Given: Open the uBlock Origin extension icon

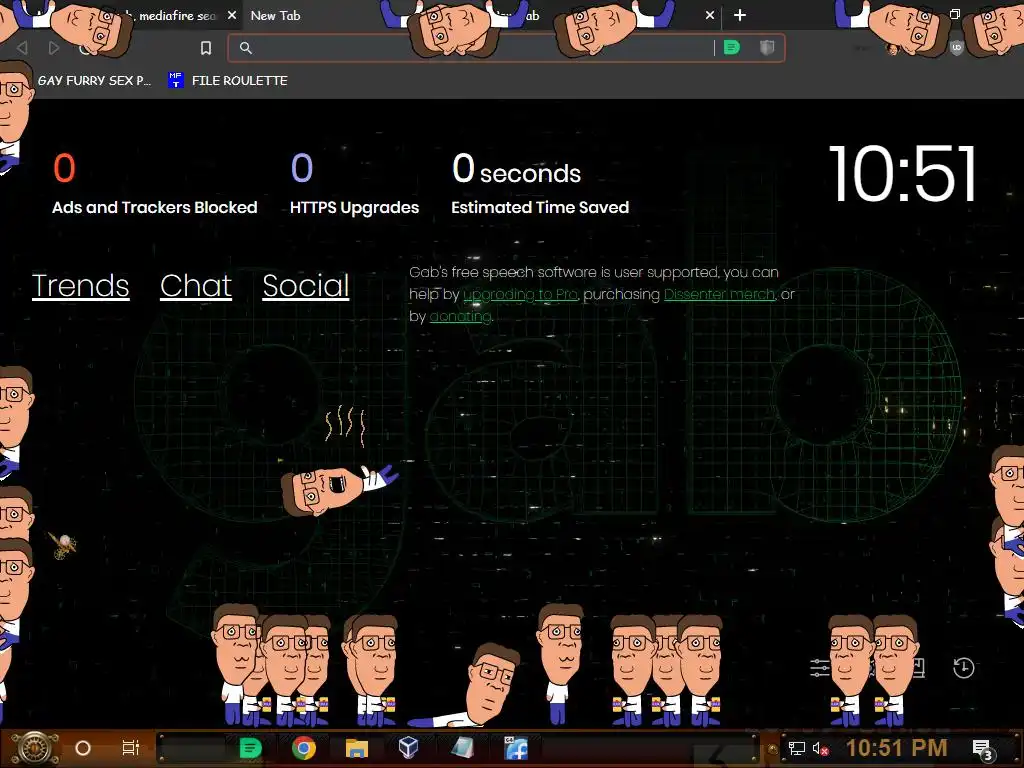Looking at the screenshot, I should click(x=957, y=48).
